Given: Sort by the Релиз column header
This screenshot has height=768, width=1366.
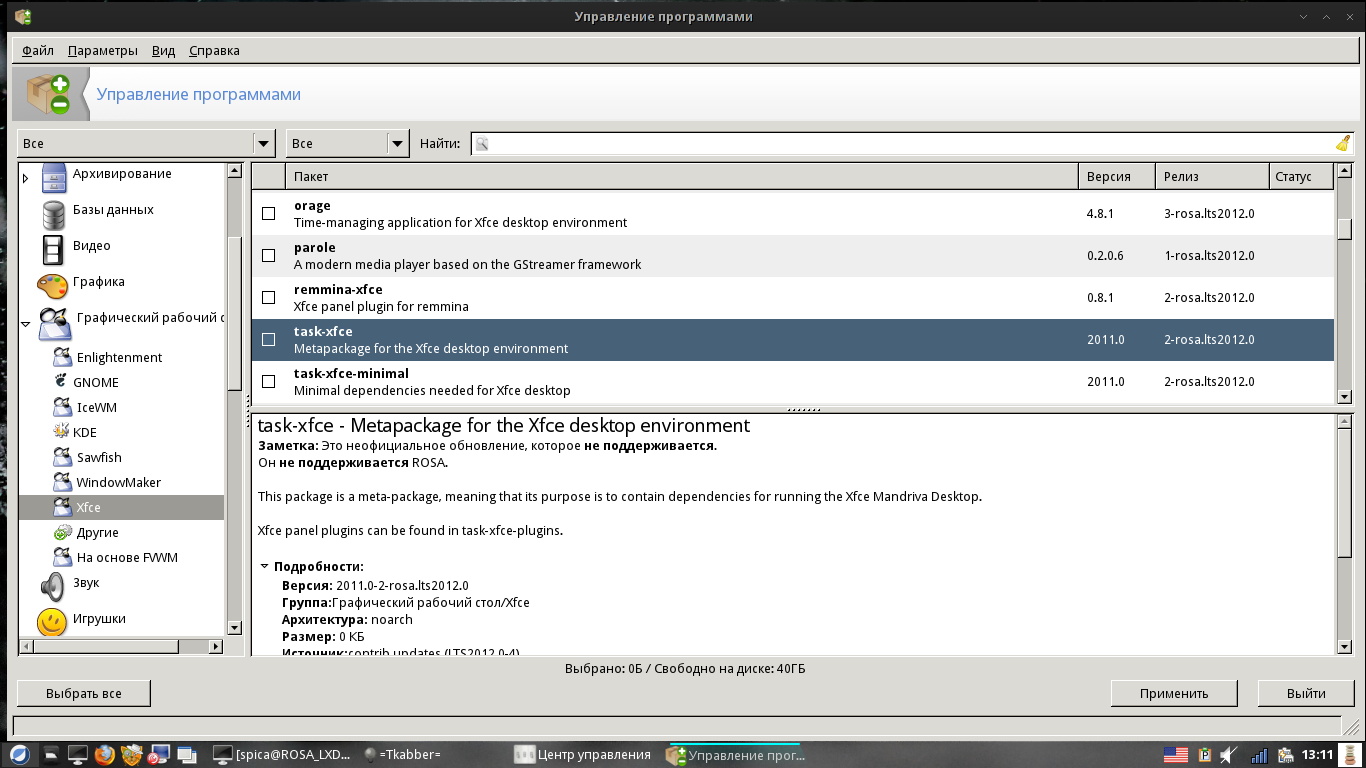Looking at the screenshot, I should pos(1212,176).
